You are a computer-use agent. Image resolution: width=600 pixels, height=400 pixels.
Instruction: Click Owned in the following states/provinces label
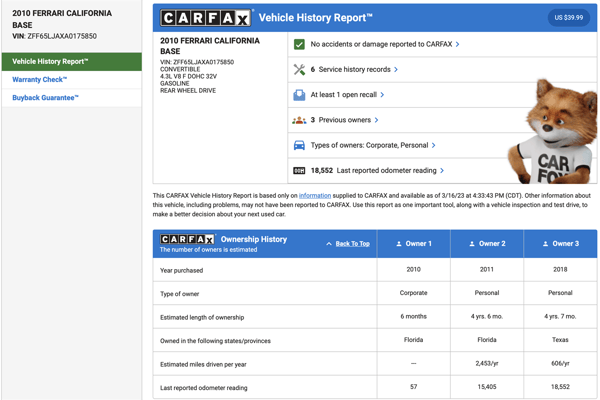(215, 341)
